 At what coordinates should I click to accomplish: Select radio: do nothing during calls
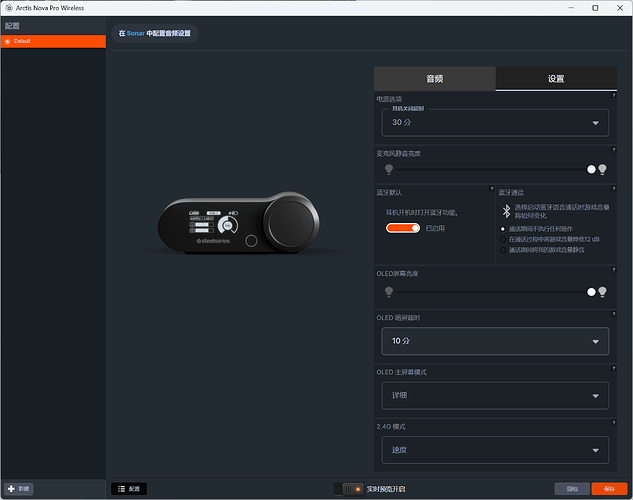503,229
